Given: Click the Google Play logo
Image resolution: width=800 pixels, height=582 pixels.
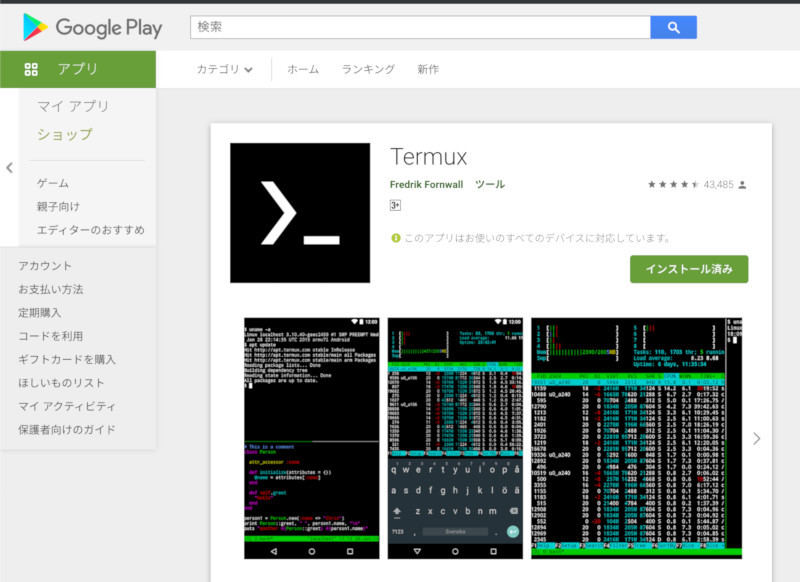Looking at the screenshot, I should click(x=92, y=28).
